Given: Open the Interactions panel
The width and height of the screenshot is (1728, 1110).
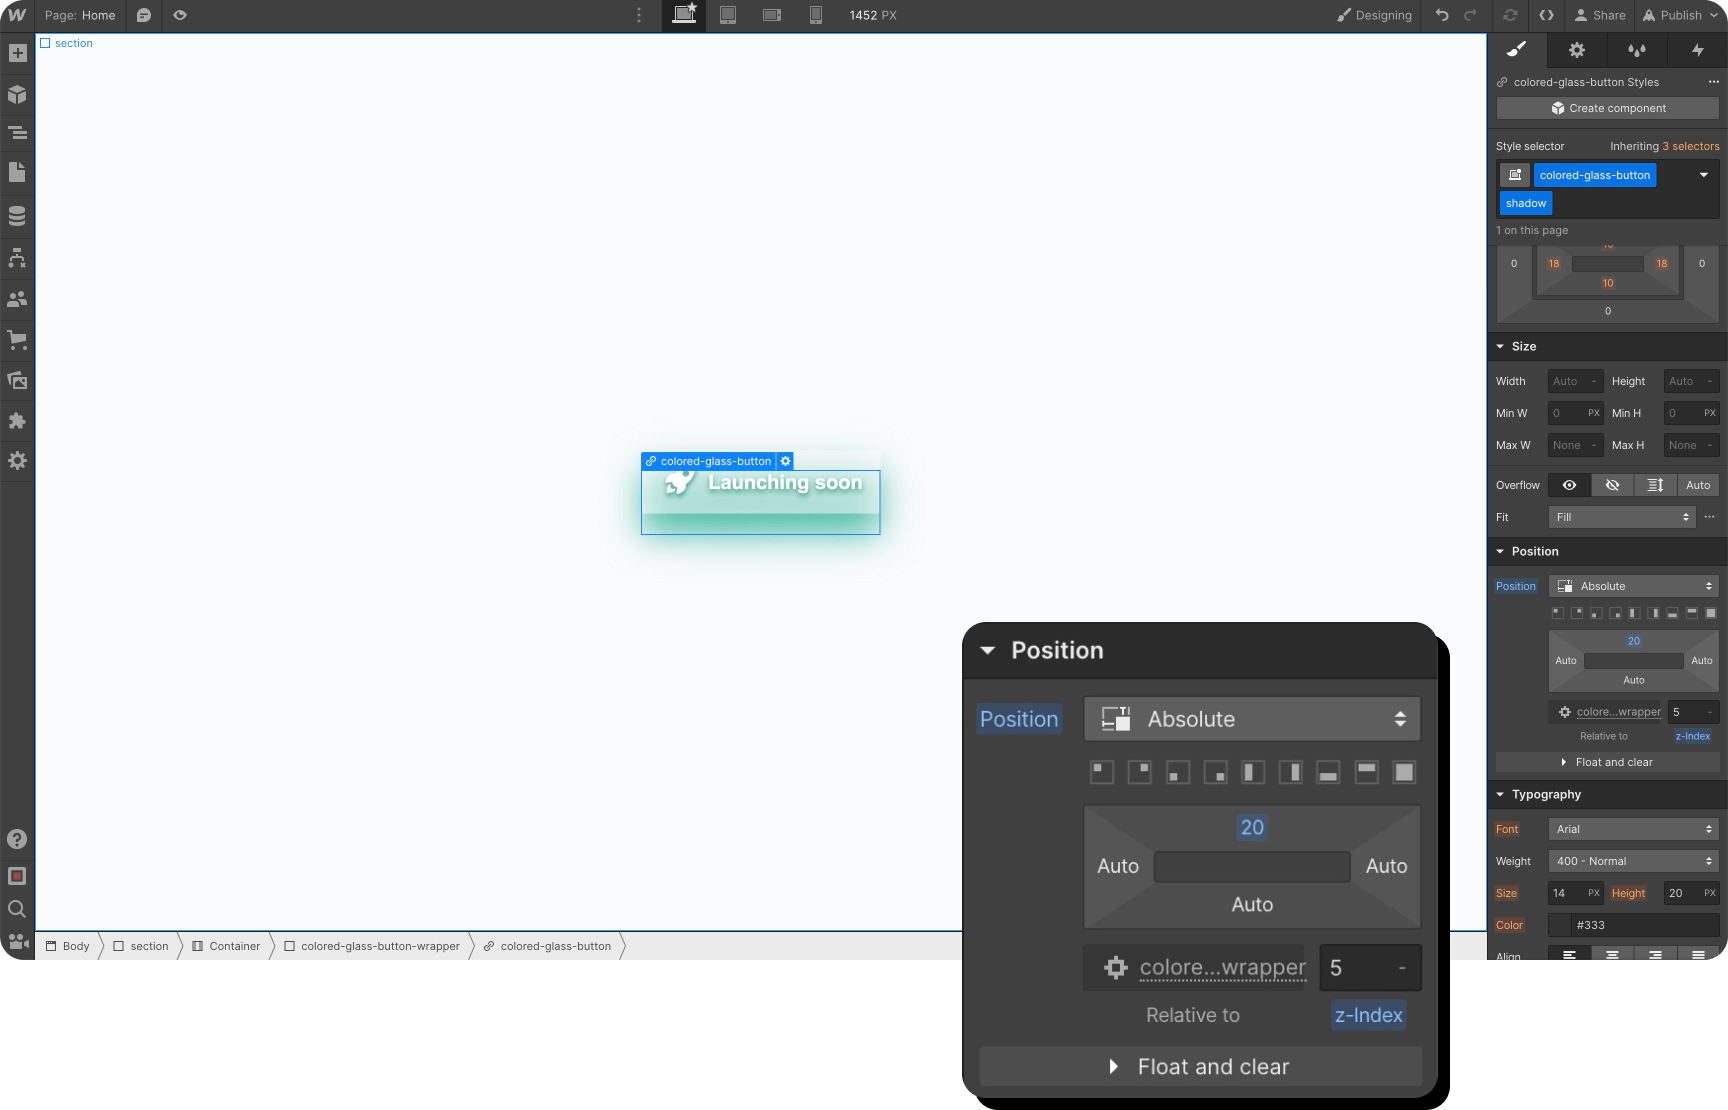Looking at the screenshot, I should (x=1697, y=50).
